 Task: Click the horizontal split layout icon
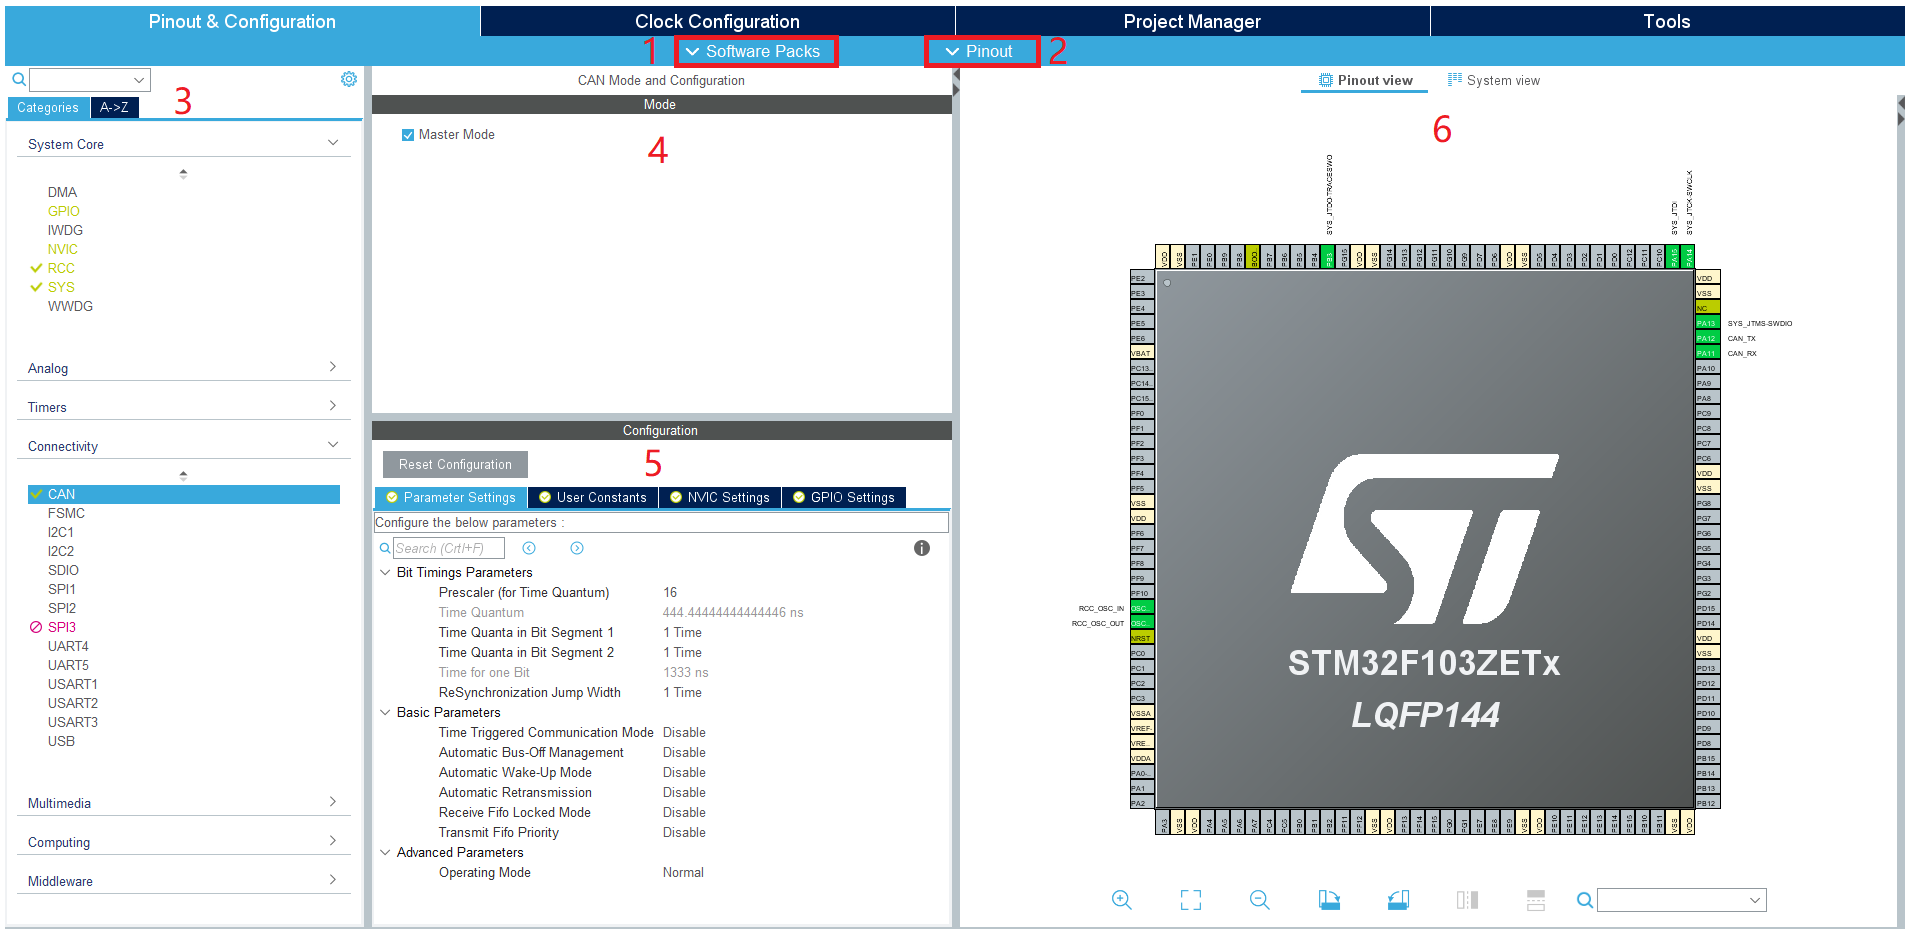(x=1536, y=900)
